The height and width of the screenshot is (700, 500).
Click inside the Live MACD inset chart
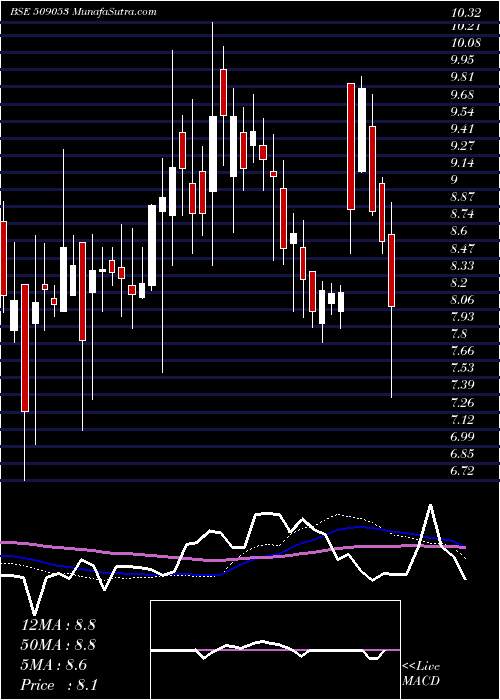[x=275, y=650]
